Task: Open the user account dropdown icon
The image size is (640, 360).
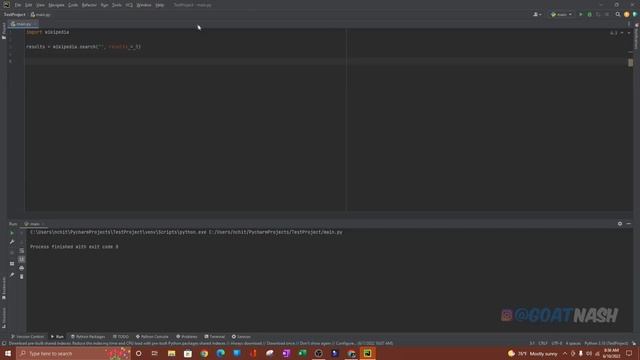Action: coord(537,15)
